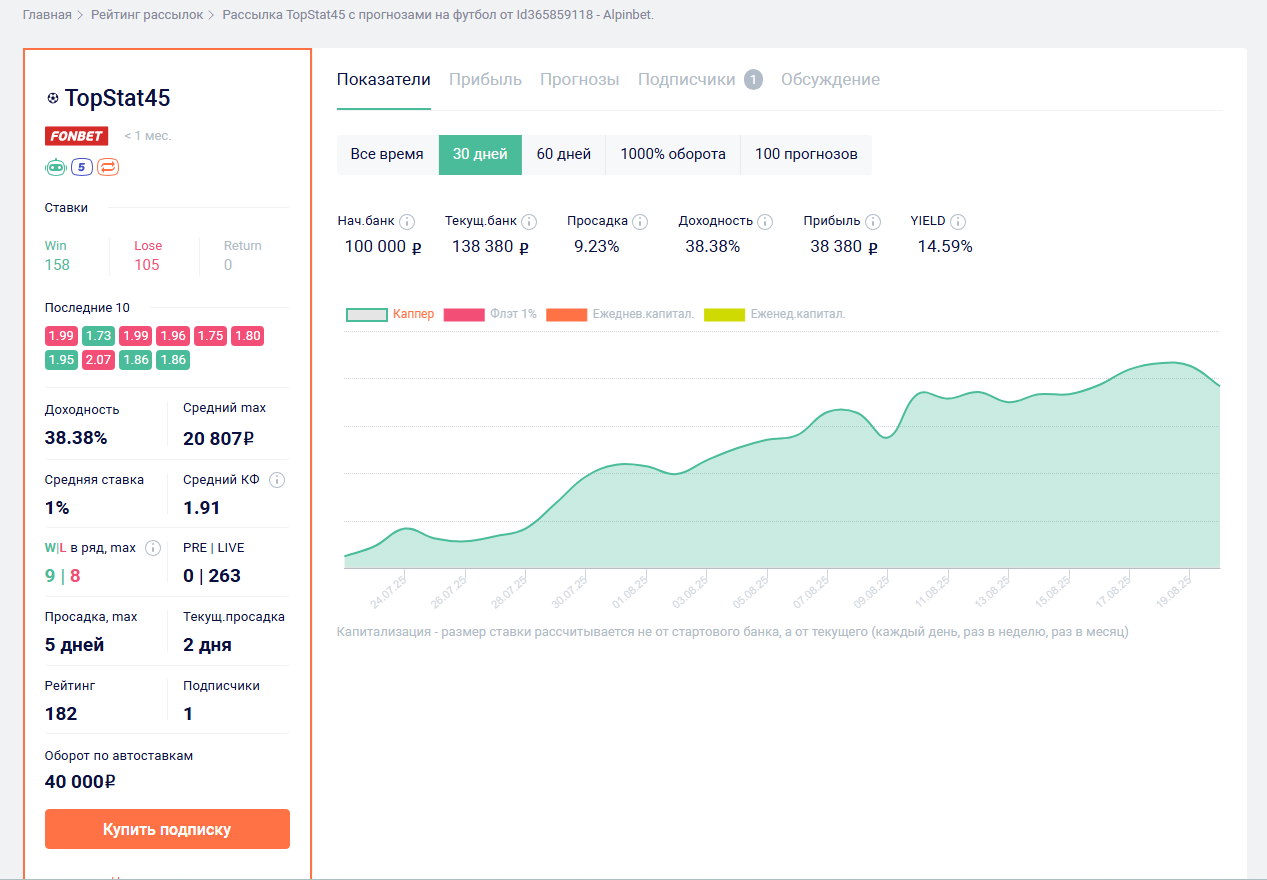Image resolution: width=1267 pixels, height=880 pixels.
Task: Switch to the Прибыль tab
Action: [485, 80]
